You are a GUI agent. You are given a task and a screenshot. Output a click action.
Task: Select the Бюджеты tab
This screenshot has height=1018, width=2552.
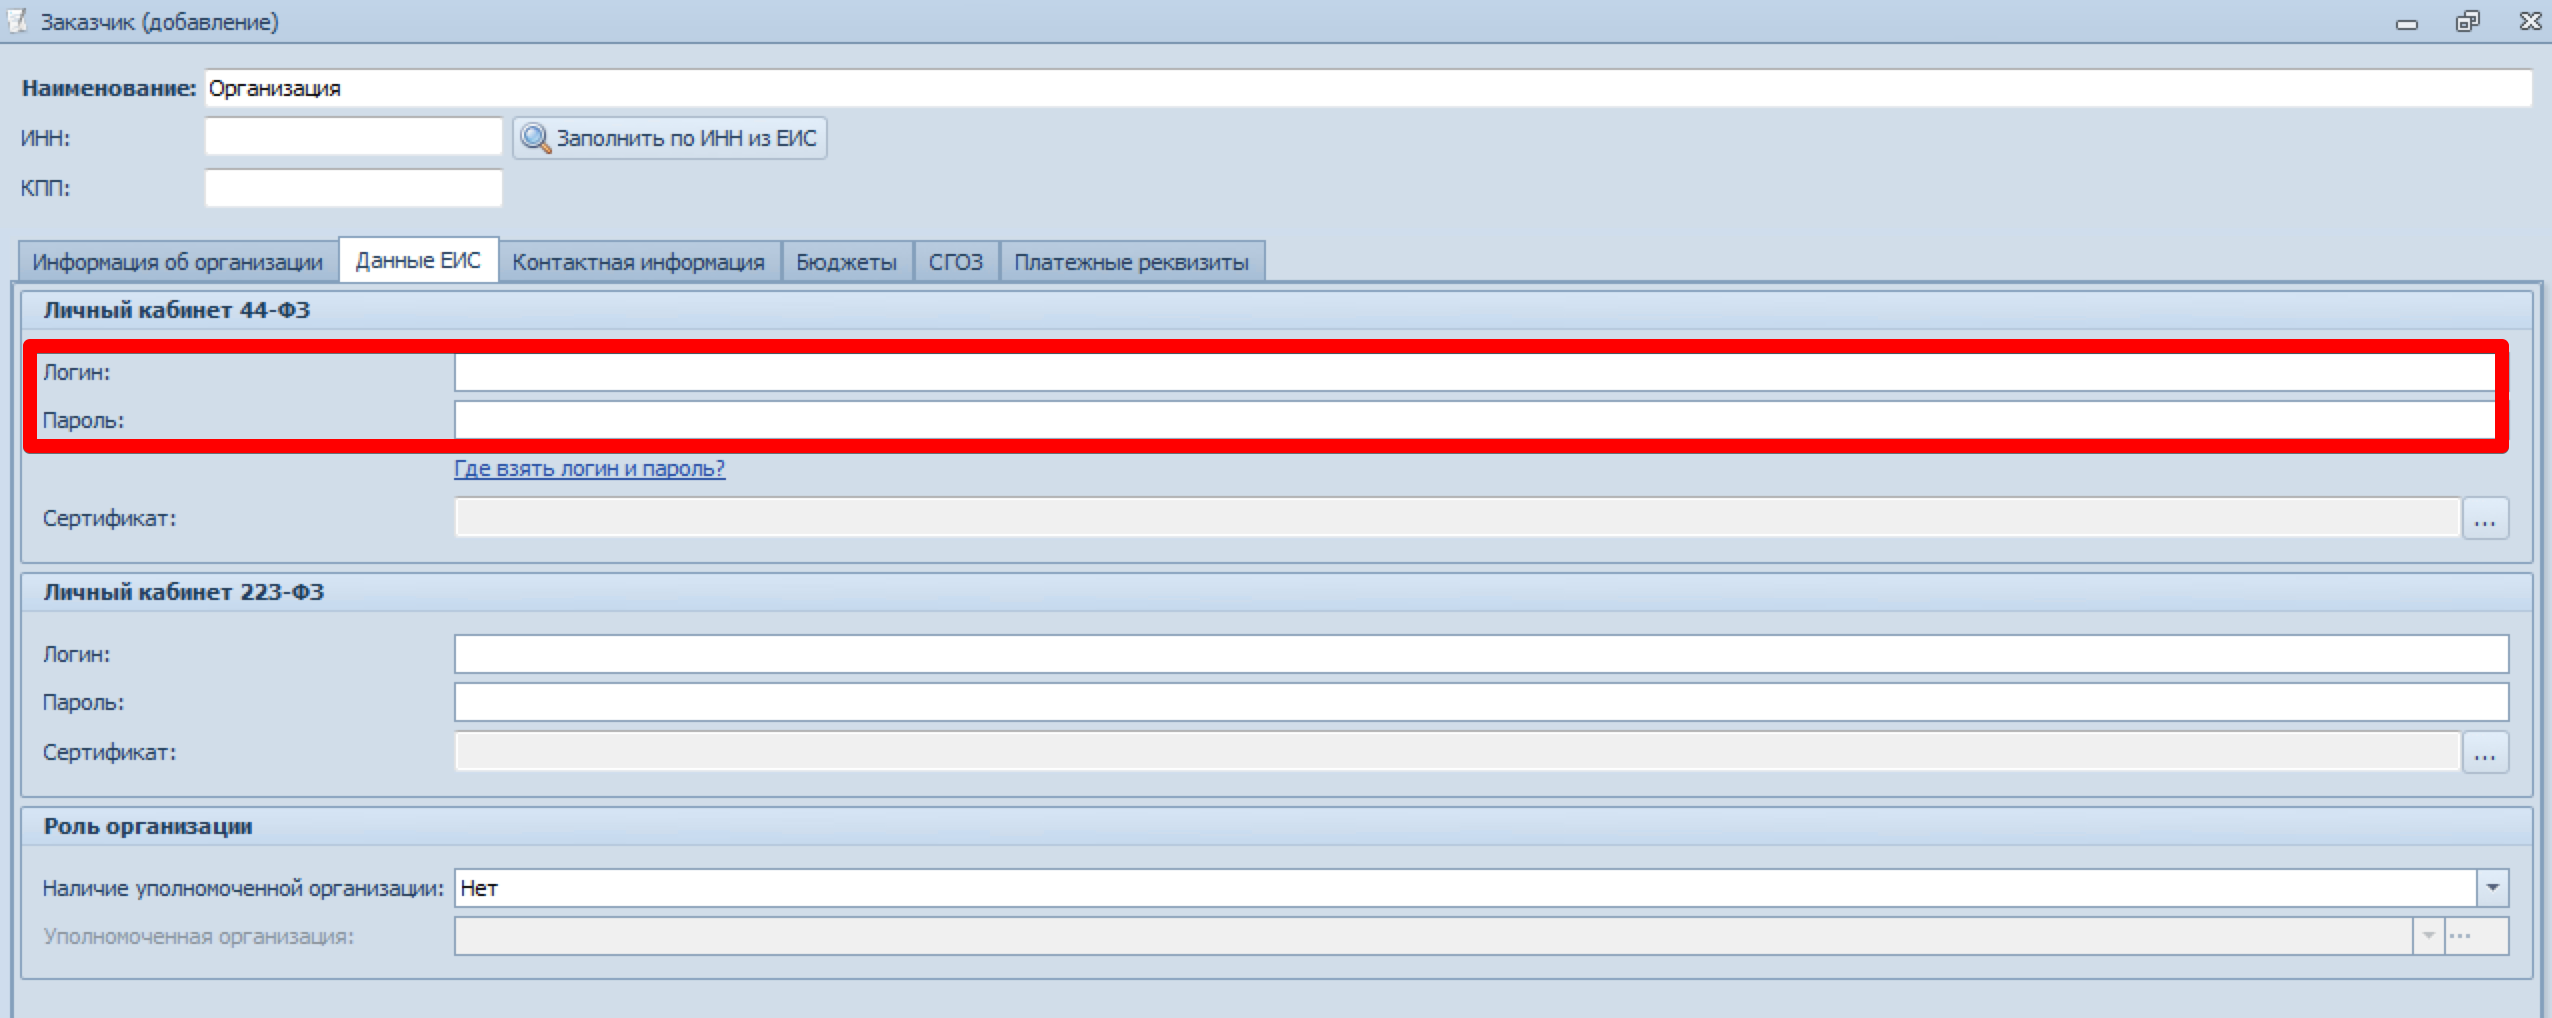point(847,262)
